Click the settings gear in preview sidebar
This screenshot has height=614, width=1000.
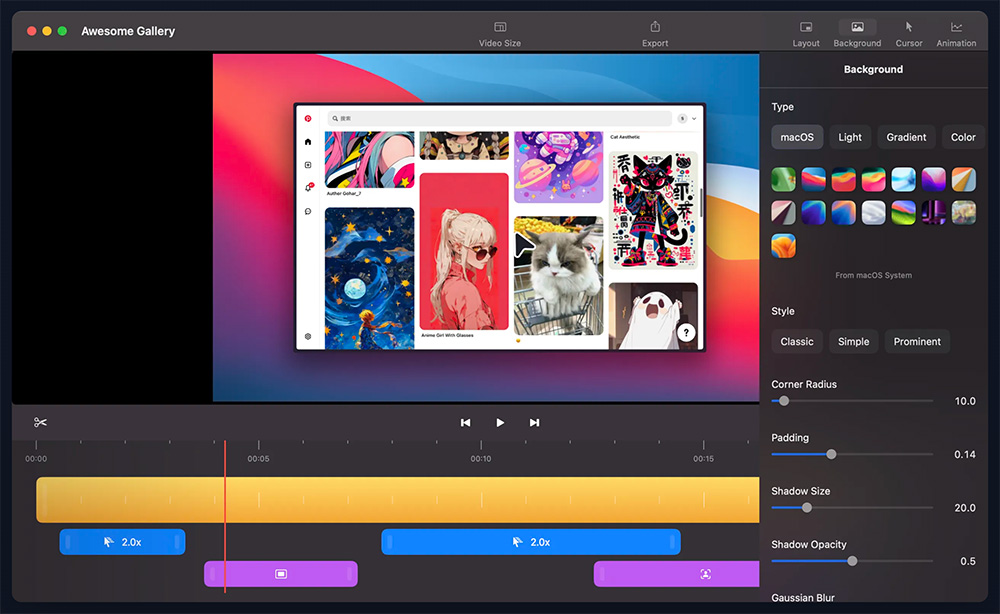(308, 336)
